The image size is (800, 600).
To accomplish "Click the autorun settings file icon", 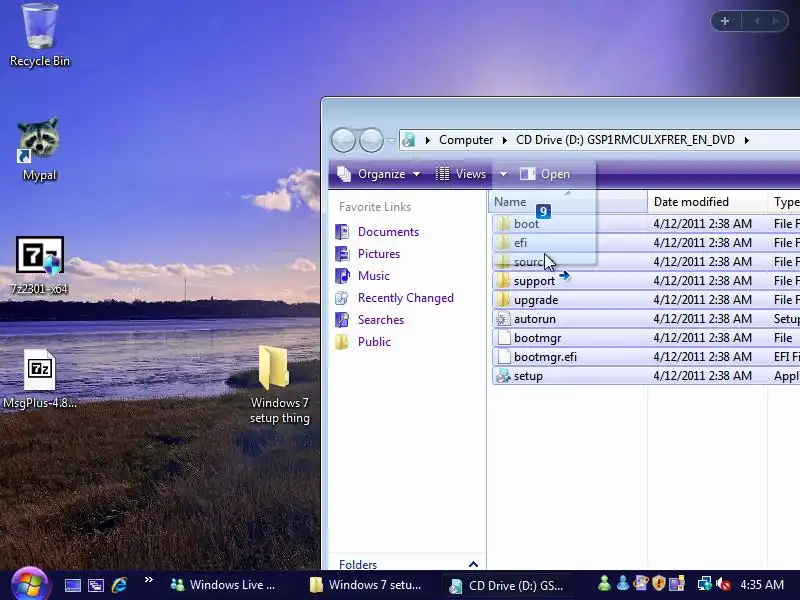I will pos(503,319).
